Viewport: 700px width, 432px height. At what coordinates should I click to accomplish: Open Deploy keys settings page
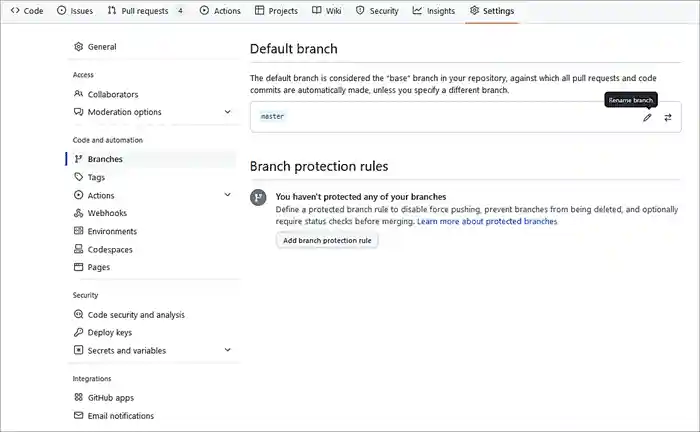point(109,332)
